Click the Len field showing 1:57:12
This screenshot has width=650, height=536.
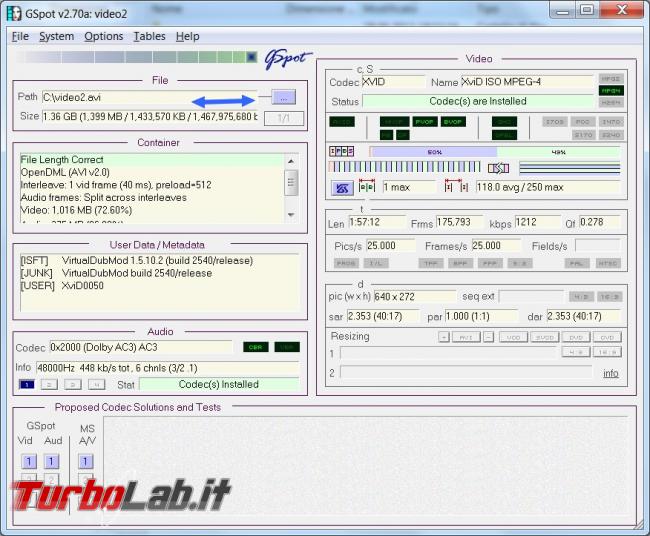pyautogui.click(x=377, y=222)
